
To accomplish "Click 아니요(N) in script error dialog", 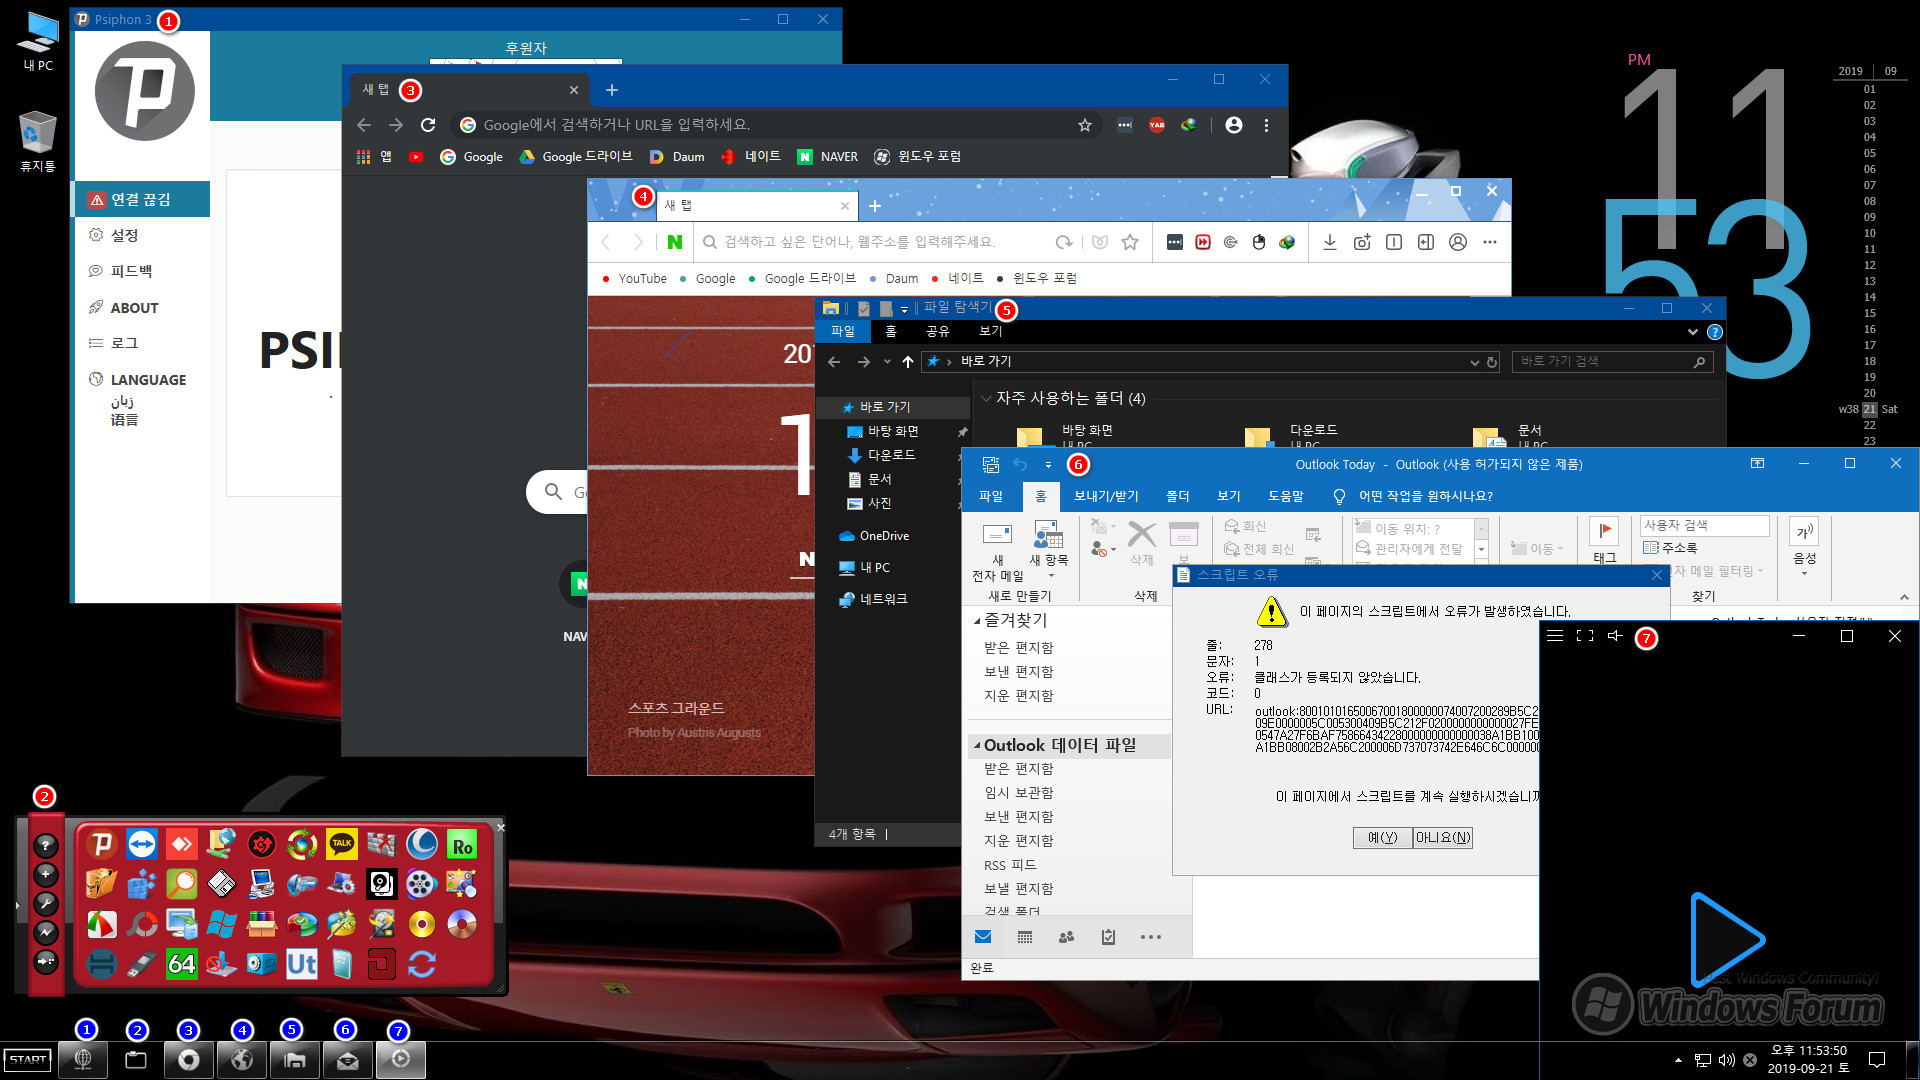I will tap(1443, 838).
